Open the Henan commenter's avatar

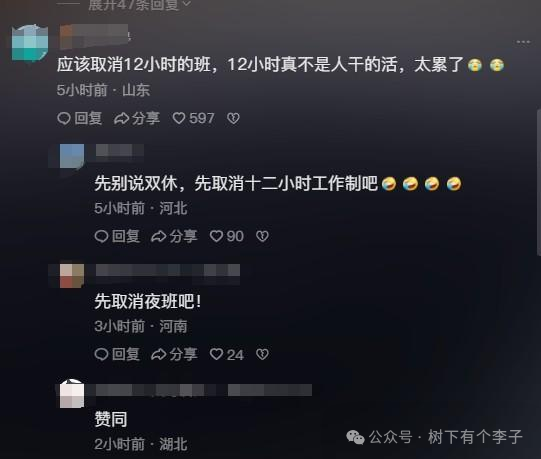pos(72,276)
